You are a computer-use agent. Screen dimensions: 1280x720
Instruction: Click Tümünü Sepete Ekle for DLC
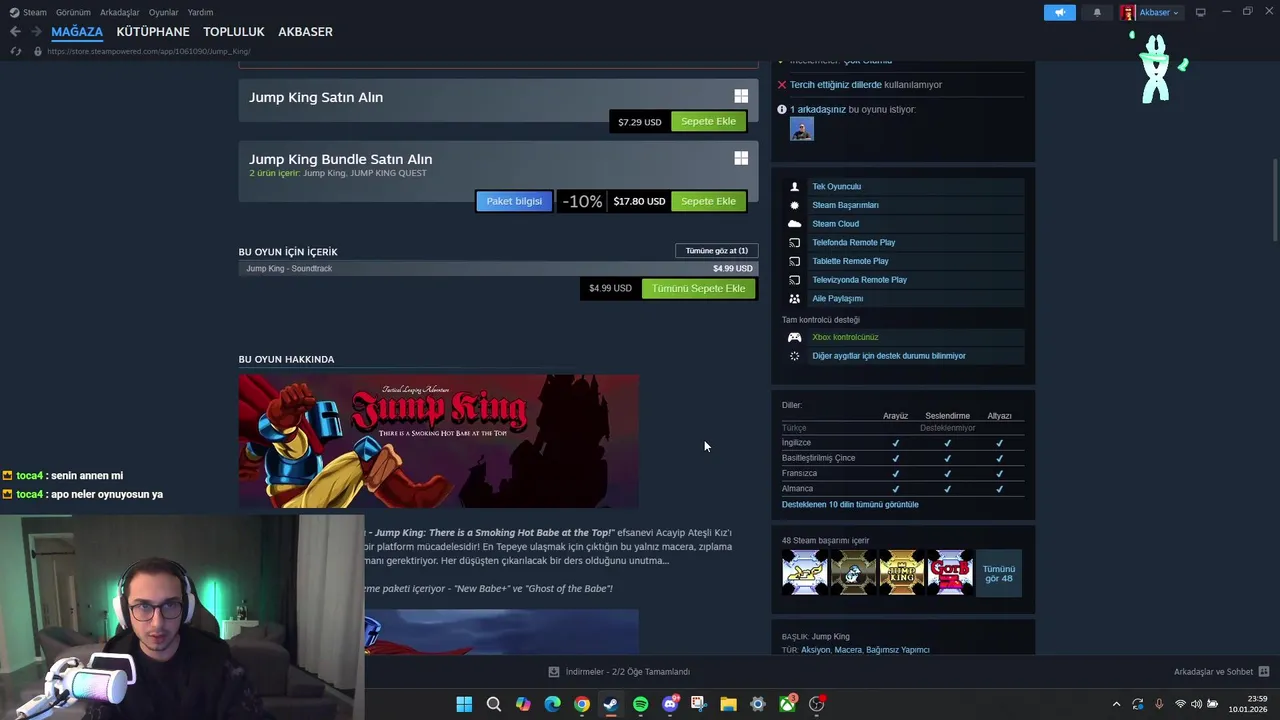pos(698,288)
